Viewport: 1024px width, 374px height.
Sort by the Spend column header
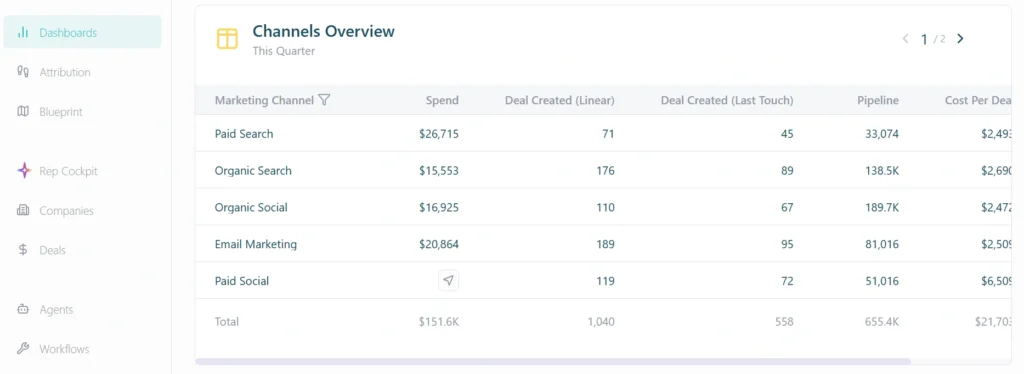tap(442, 101)
